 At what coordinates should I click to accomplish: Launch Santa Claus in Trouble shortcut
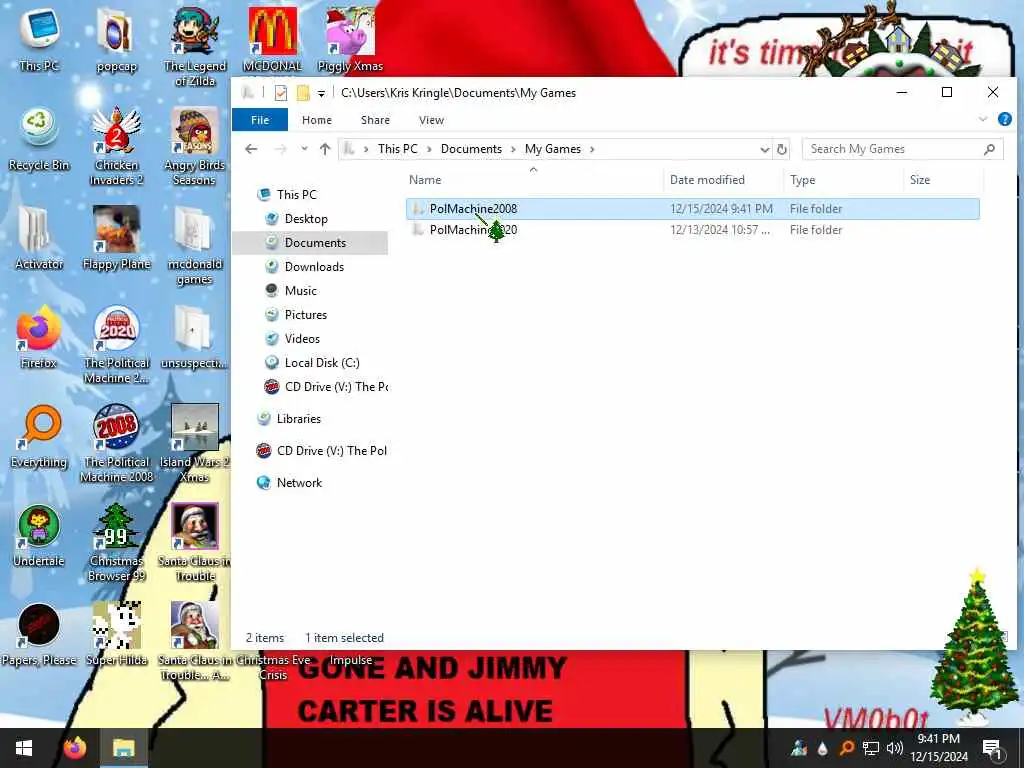[195, 542]
